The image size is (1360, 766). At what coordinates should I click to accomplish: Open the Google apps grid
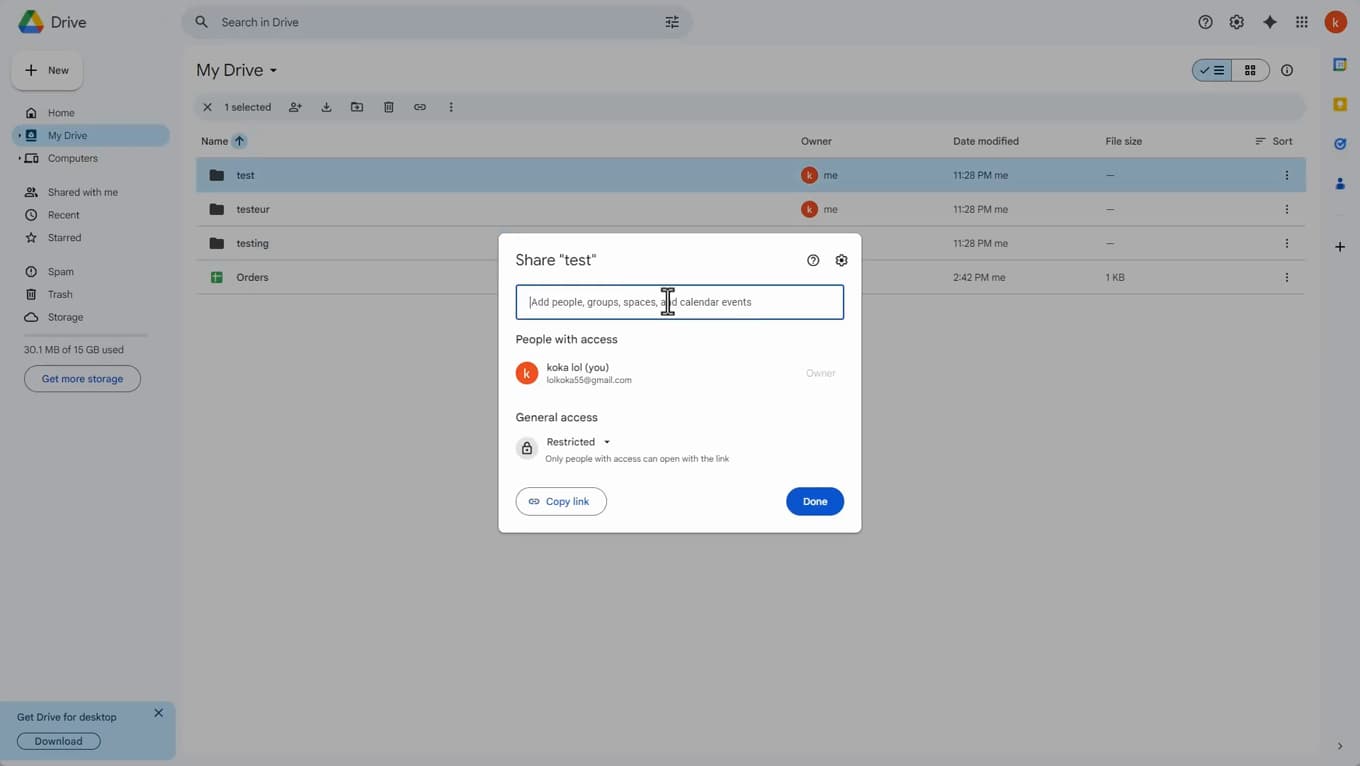pos(1302,22)
